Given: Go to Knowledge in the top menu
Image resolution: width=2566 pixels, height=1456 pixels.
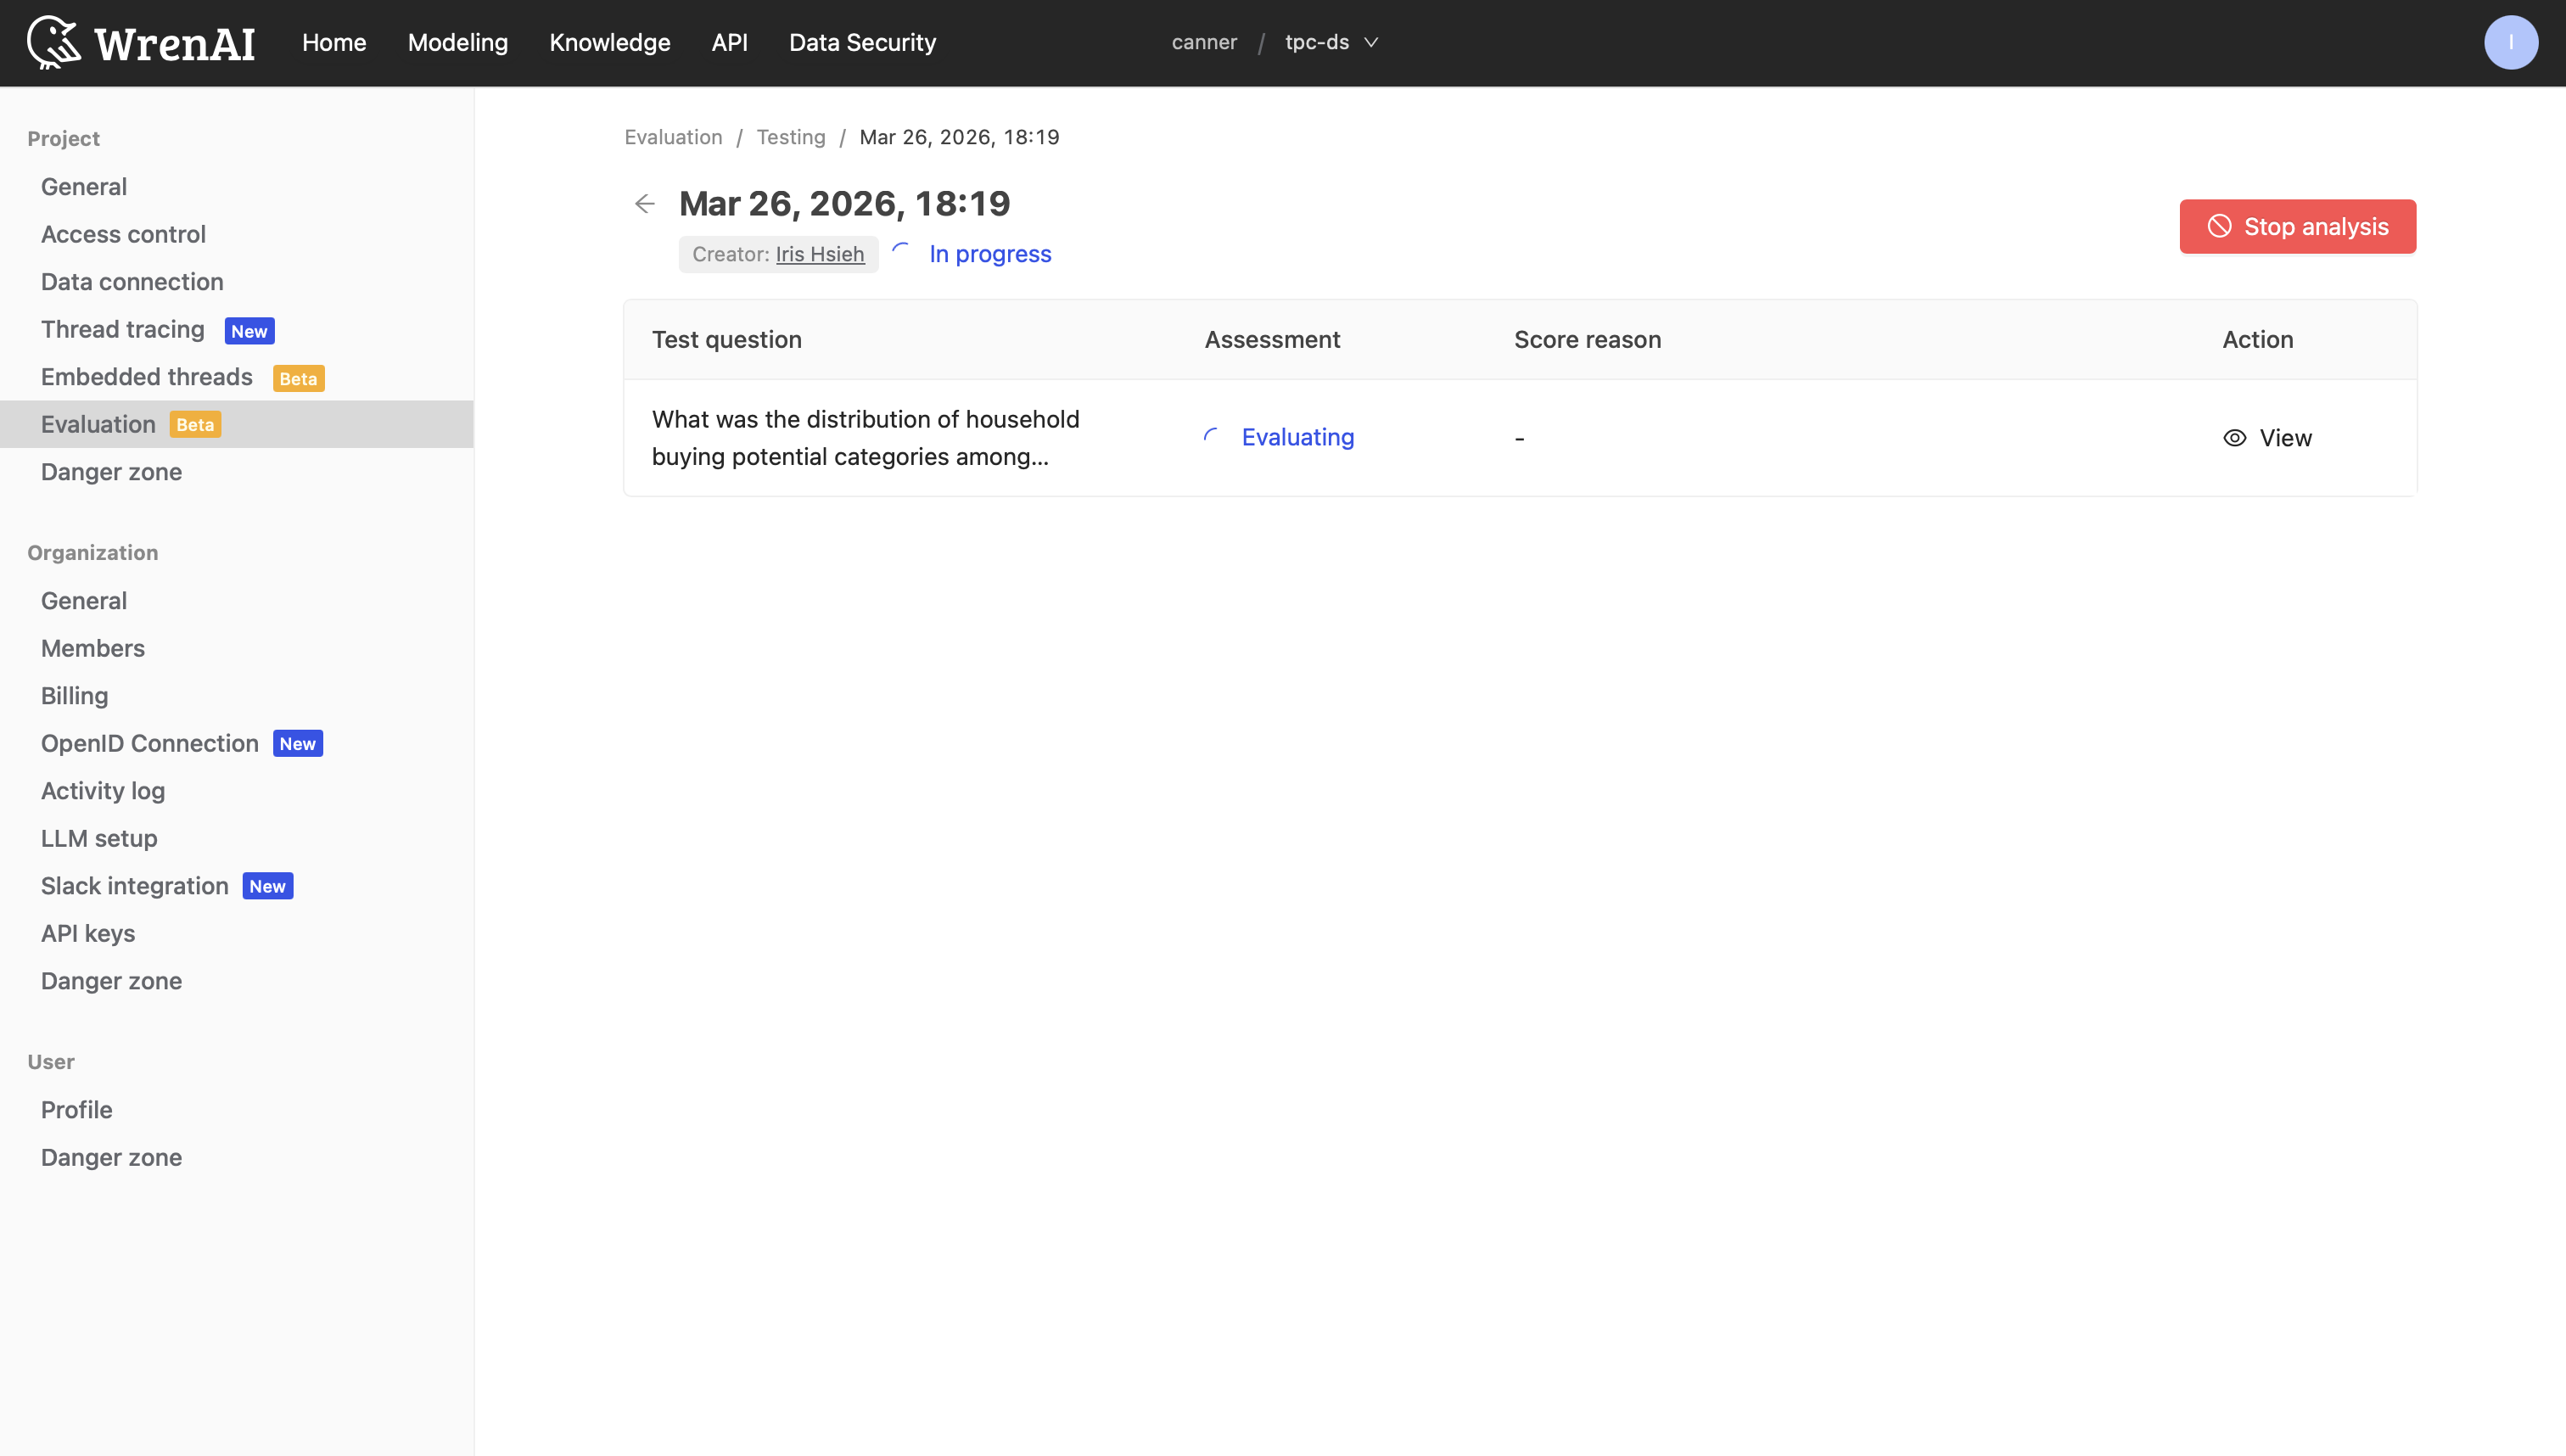Looking at the screenshot, I should pos(609,42).
